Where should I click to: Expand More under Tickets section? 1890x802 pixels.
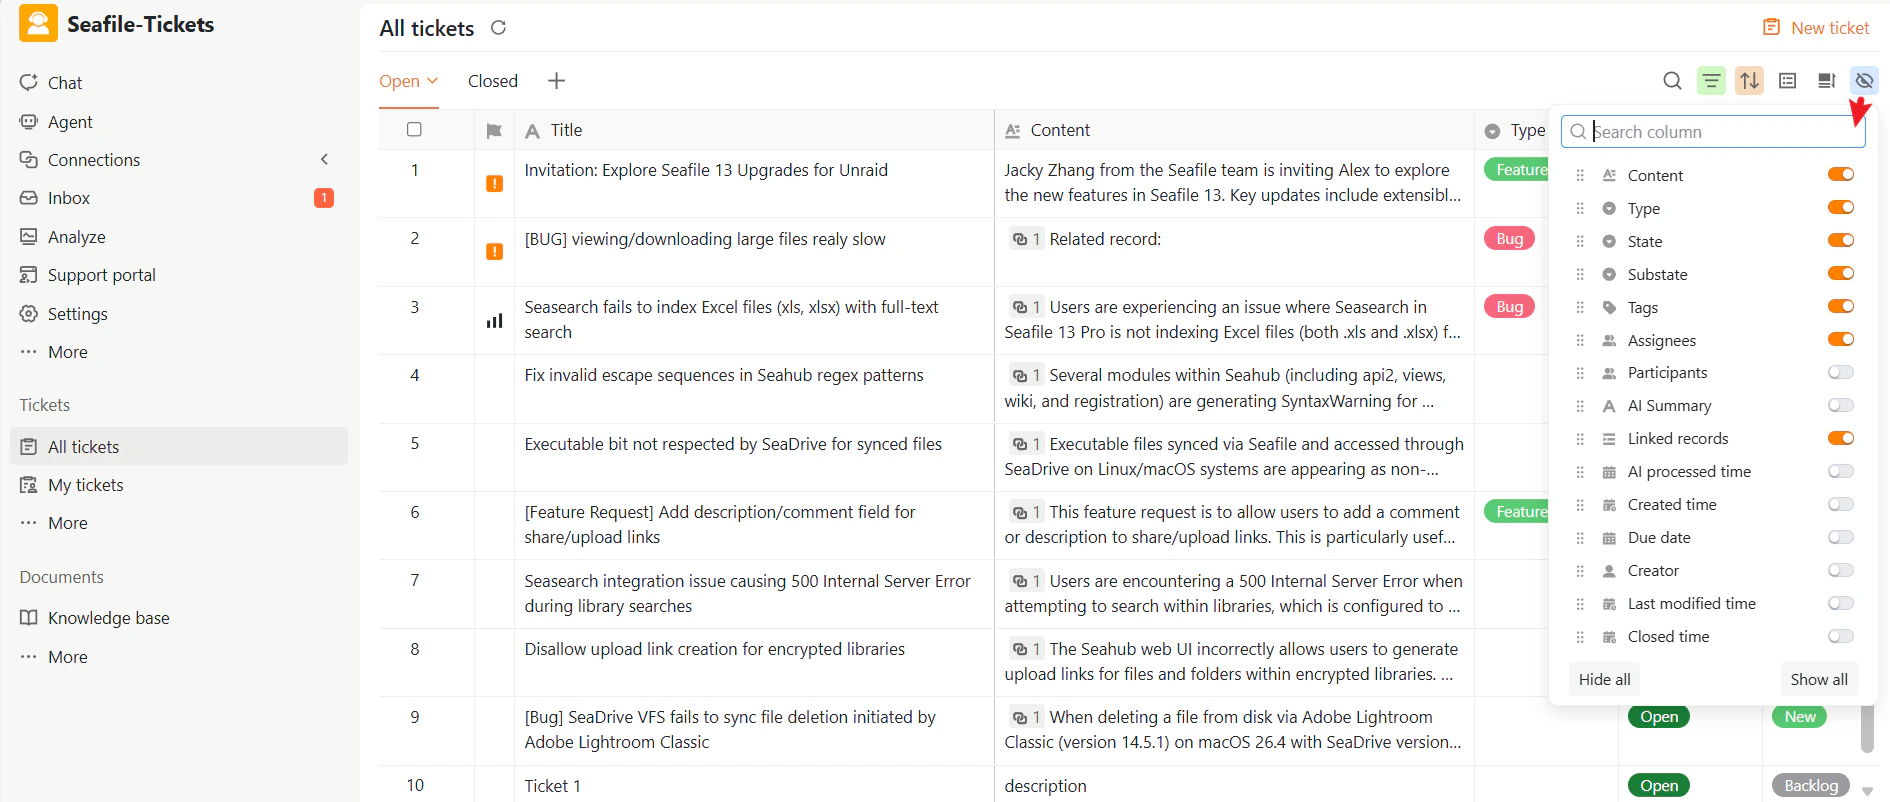[x=67, y=523]
